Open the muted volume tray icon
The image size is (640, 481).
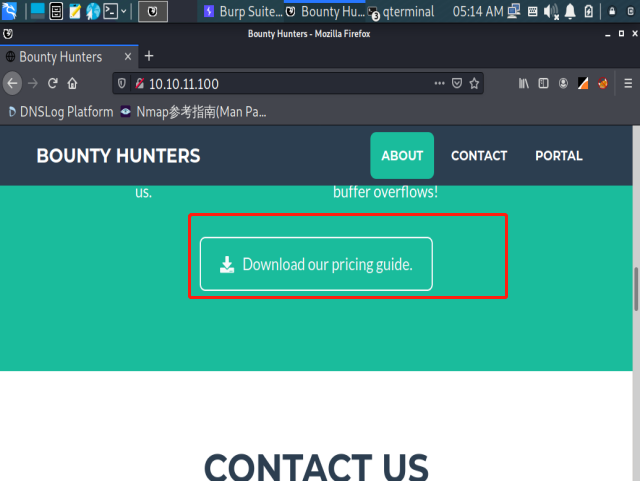tap(551, 11)
